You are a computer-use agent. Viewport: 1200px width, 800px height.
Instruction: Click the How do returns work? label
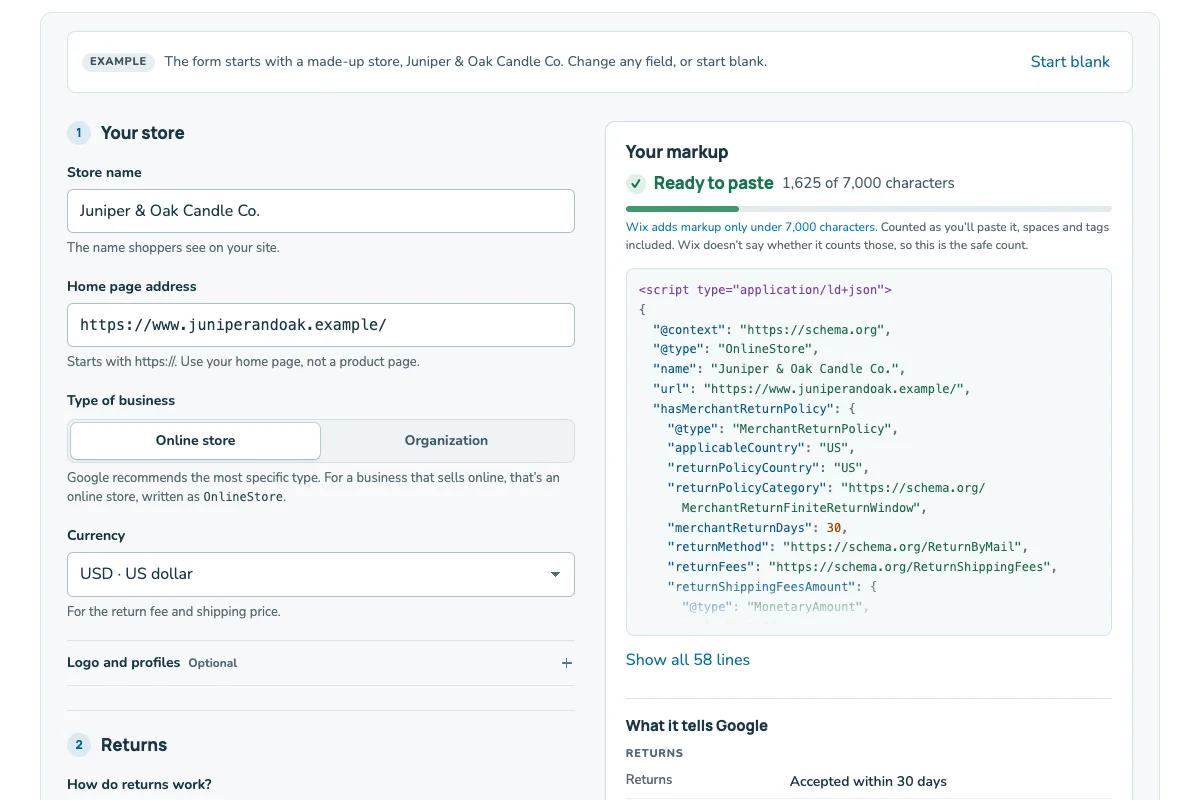[140, 784]
